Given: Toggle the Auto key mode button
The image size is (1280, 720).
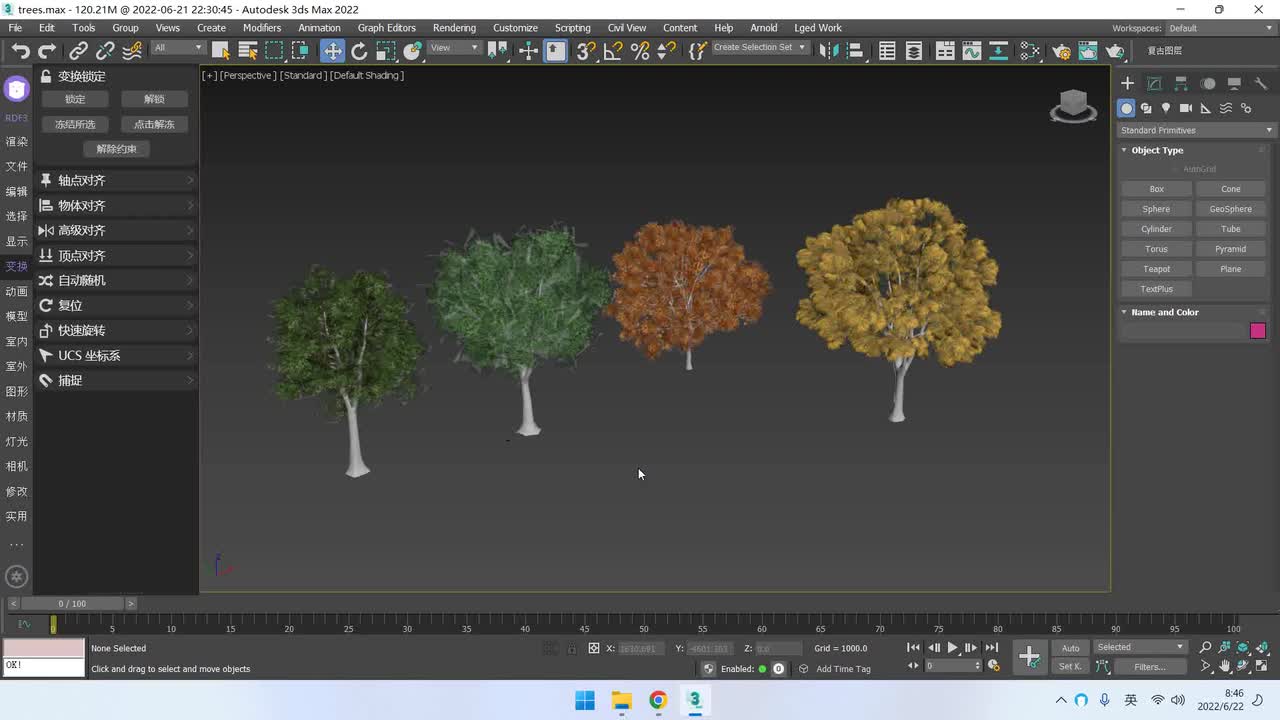Looking at the screenshot, I should pyautogui.click(x=1070, y=648).
